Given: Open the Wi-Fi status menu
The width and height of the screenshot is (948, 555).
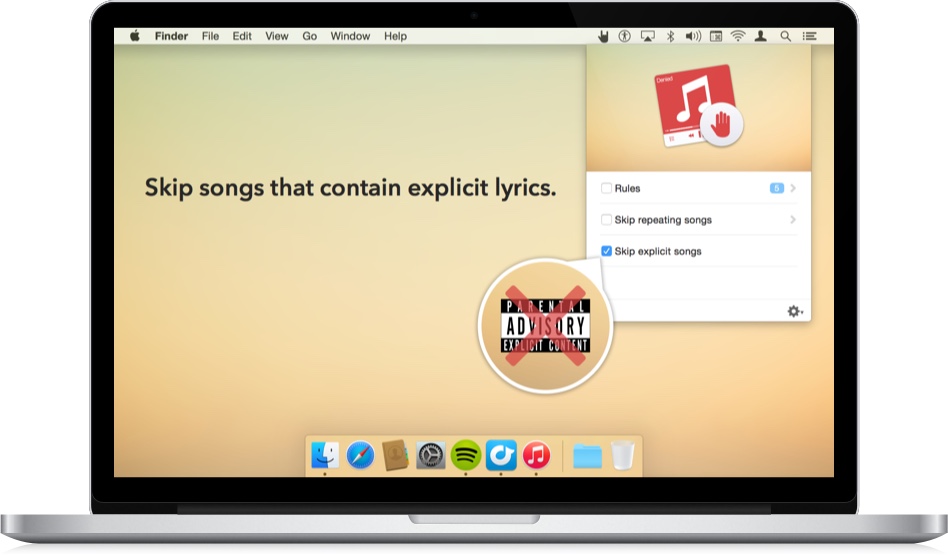Looking at the screenshot, I should click(x=738, y=36).
